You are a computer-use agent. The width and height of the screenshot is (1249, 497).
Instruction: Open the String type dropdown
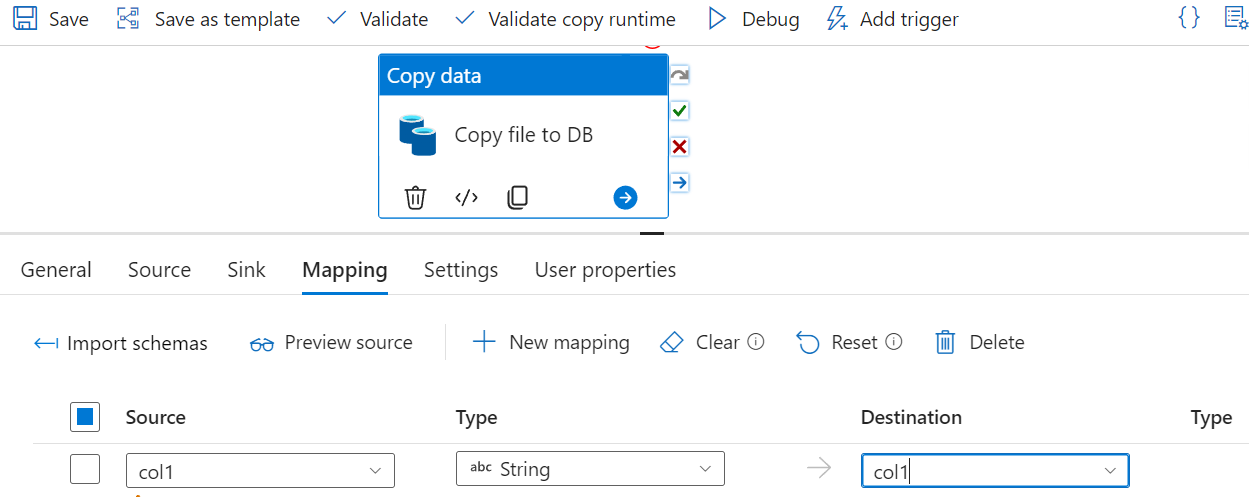[705, 470]
